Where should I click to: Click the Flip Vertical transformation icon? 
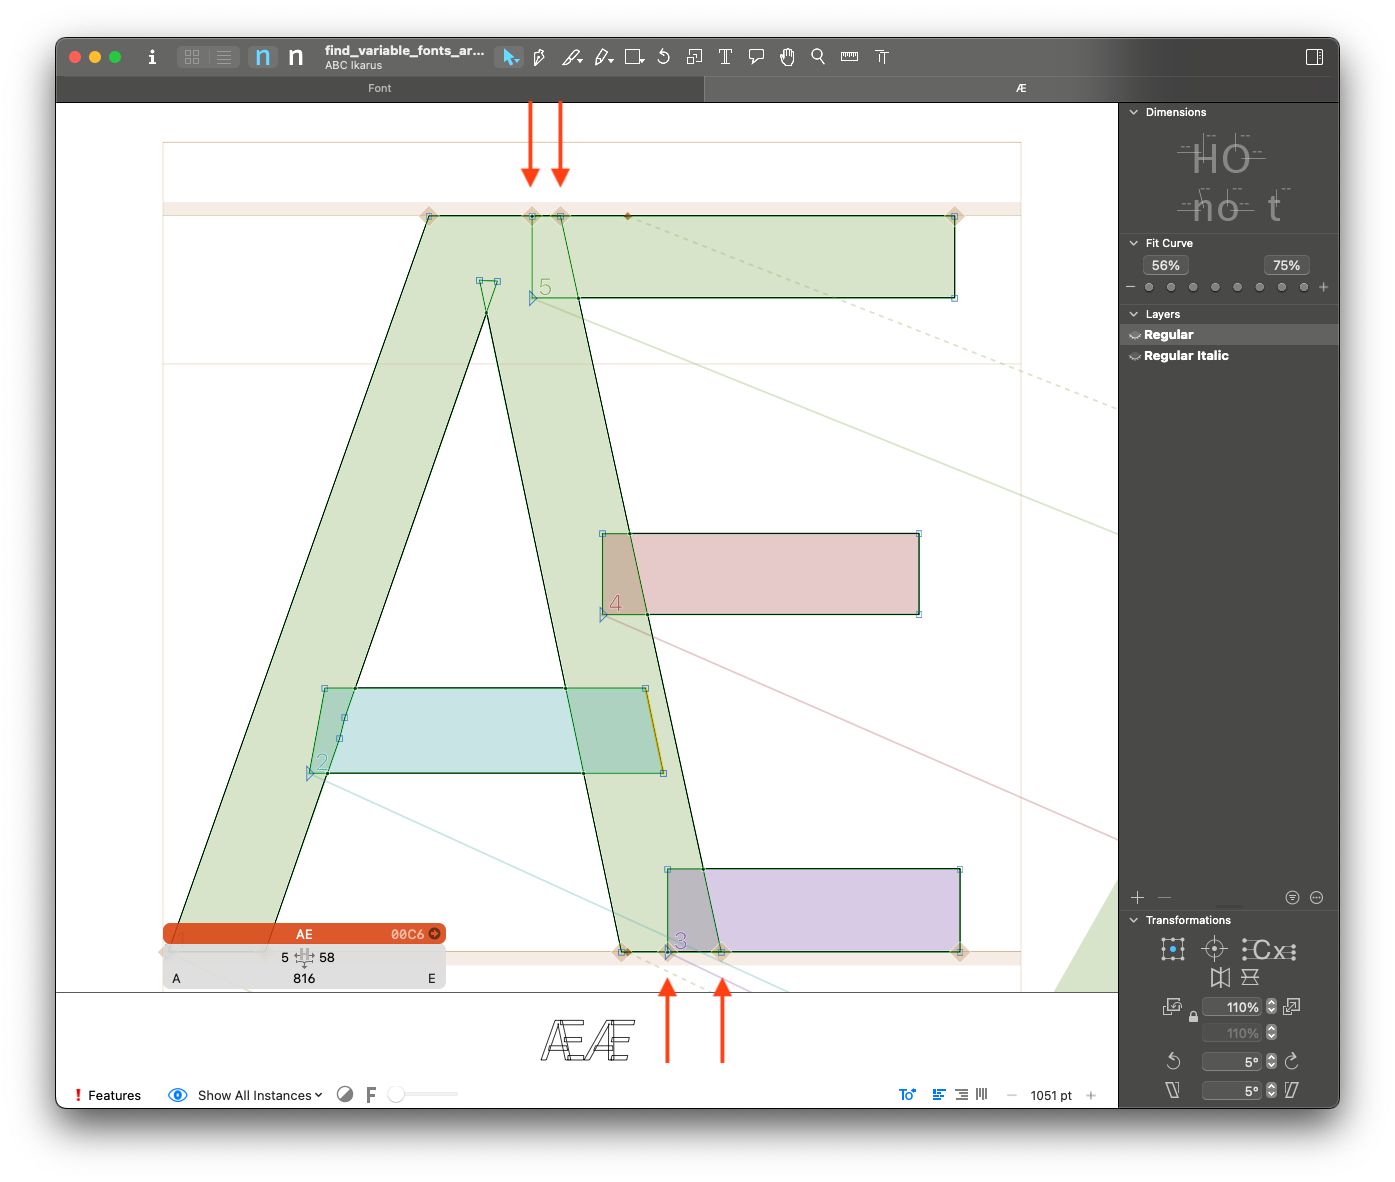click(x=1250, y=977)
